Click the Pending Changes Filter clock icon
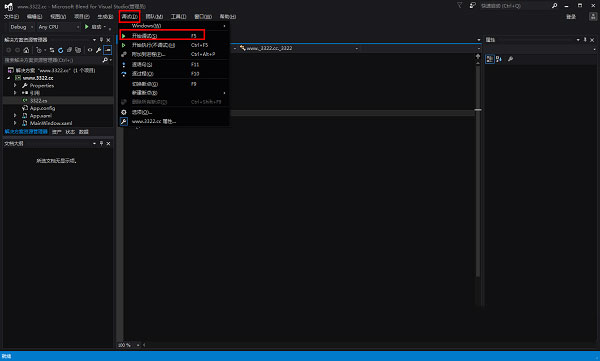 (x=39, y=50)
